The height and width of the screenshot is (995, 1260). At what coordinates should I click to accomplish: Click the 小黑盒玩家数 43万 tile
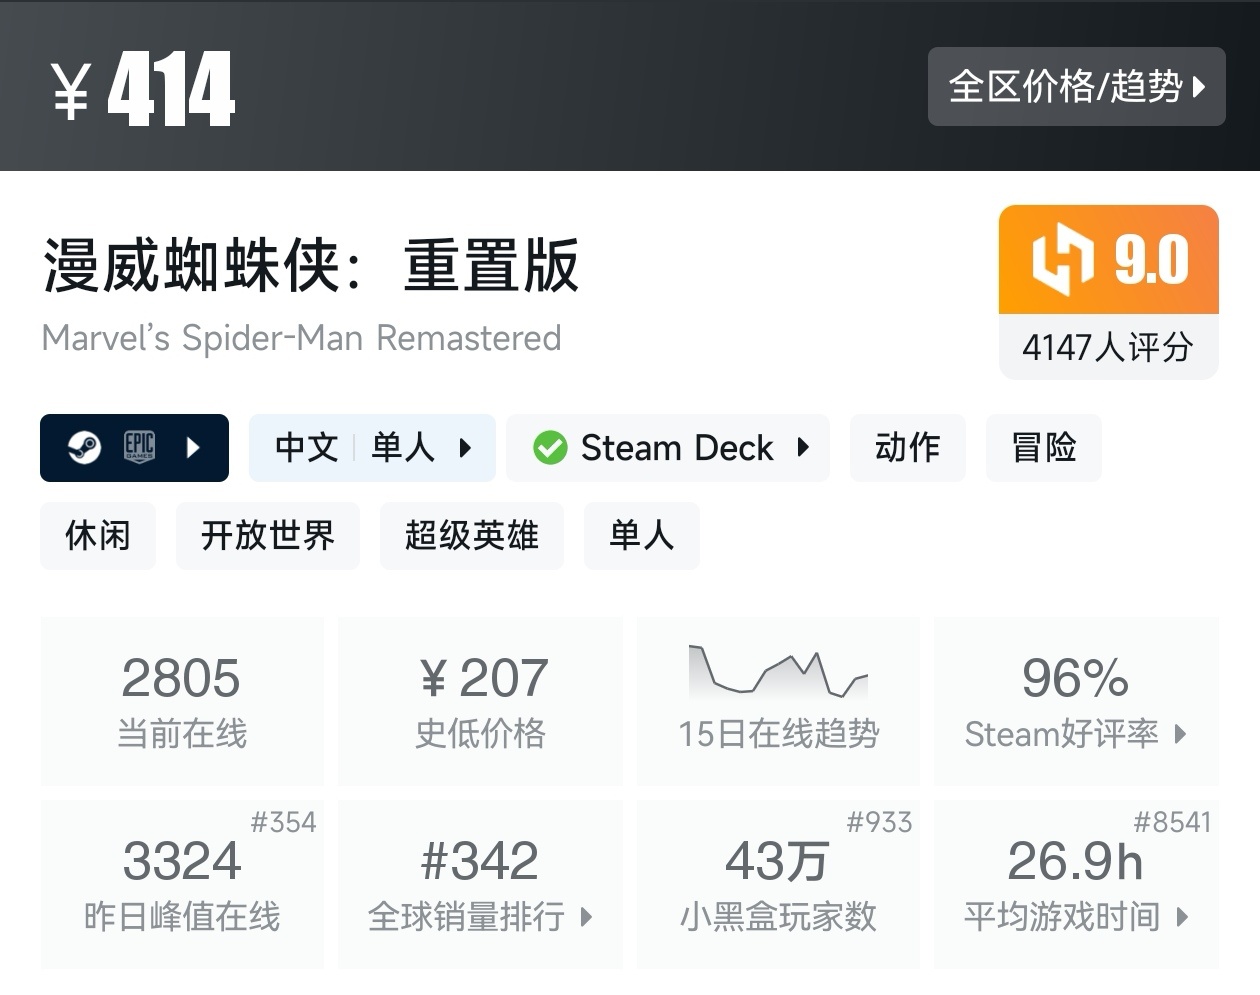(778, 884)
